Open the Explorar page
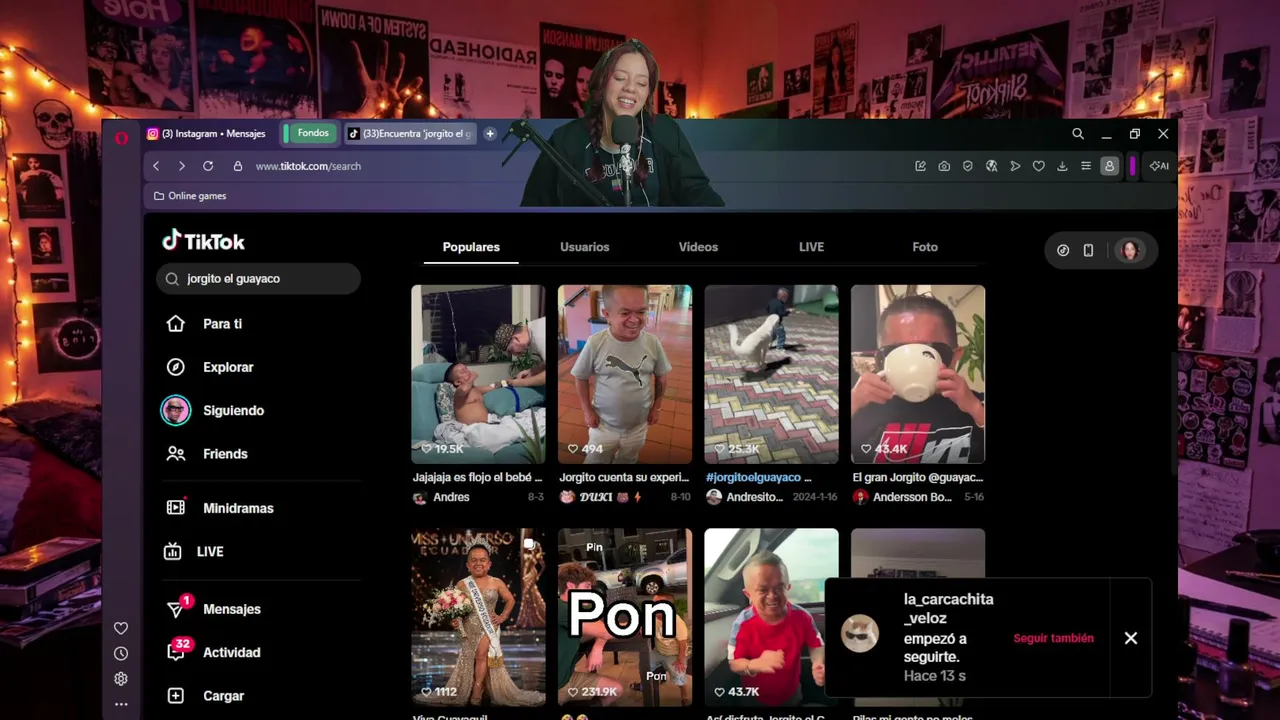 (x=210, y=367)
